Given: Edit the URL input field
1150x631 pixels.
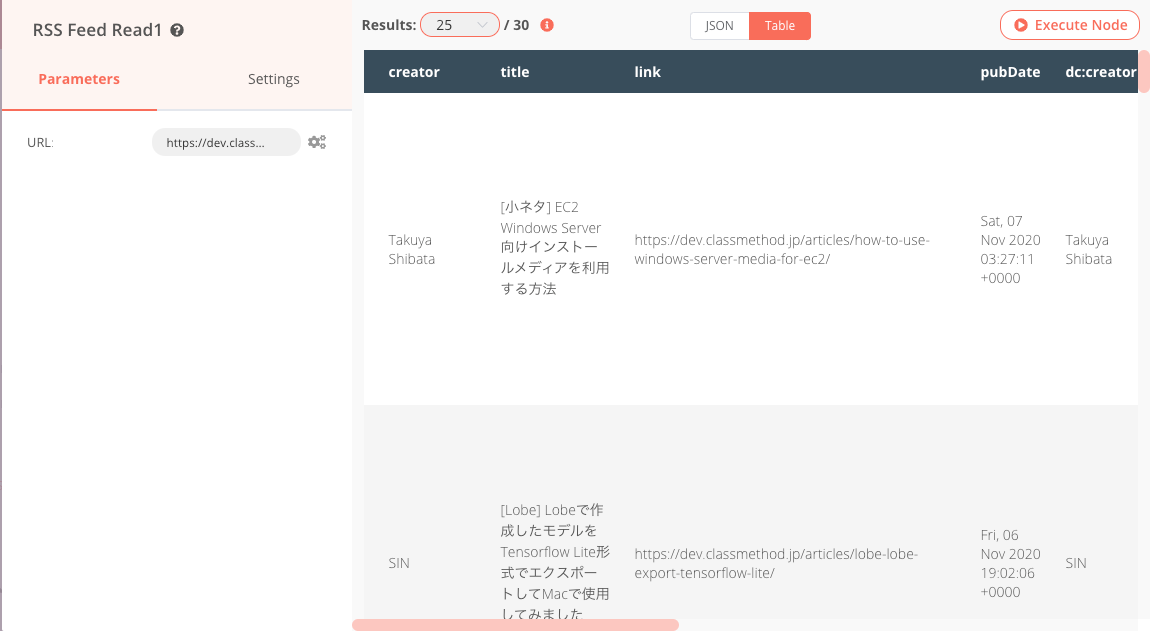Looking at the screenshot, I should pos(226,142).
